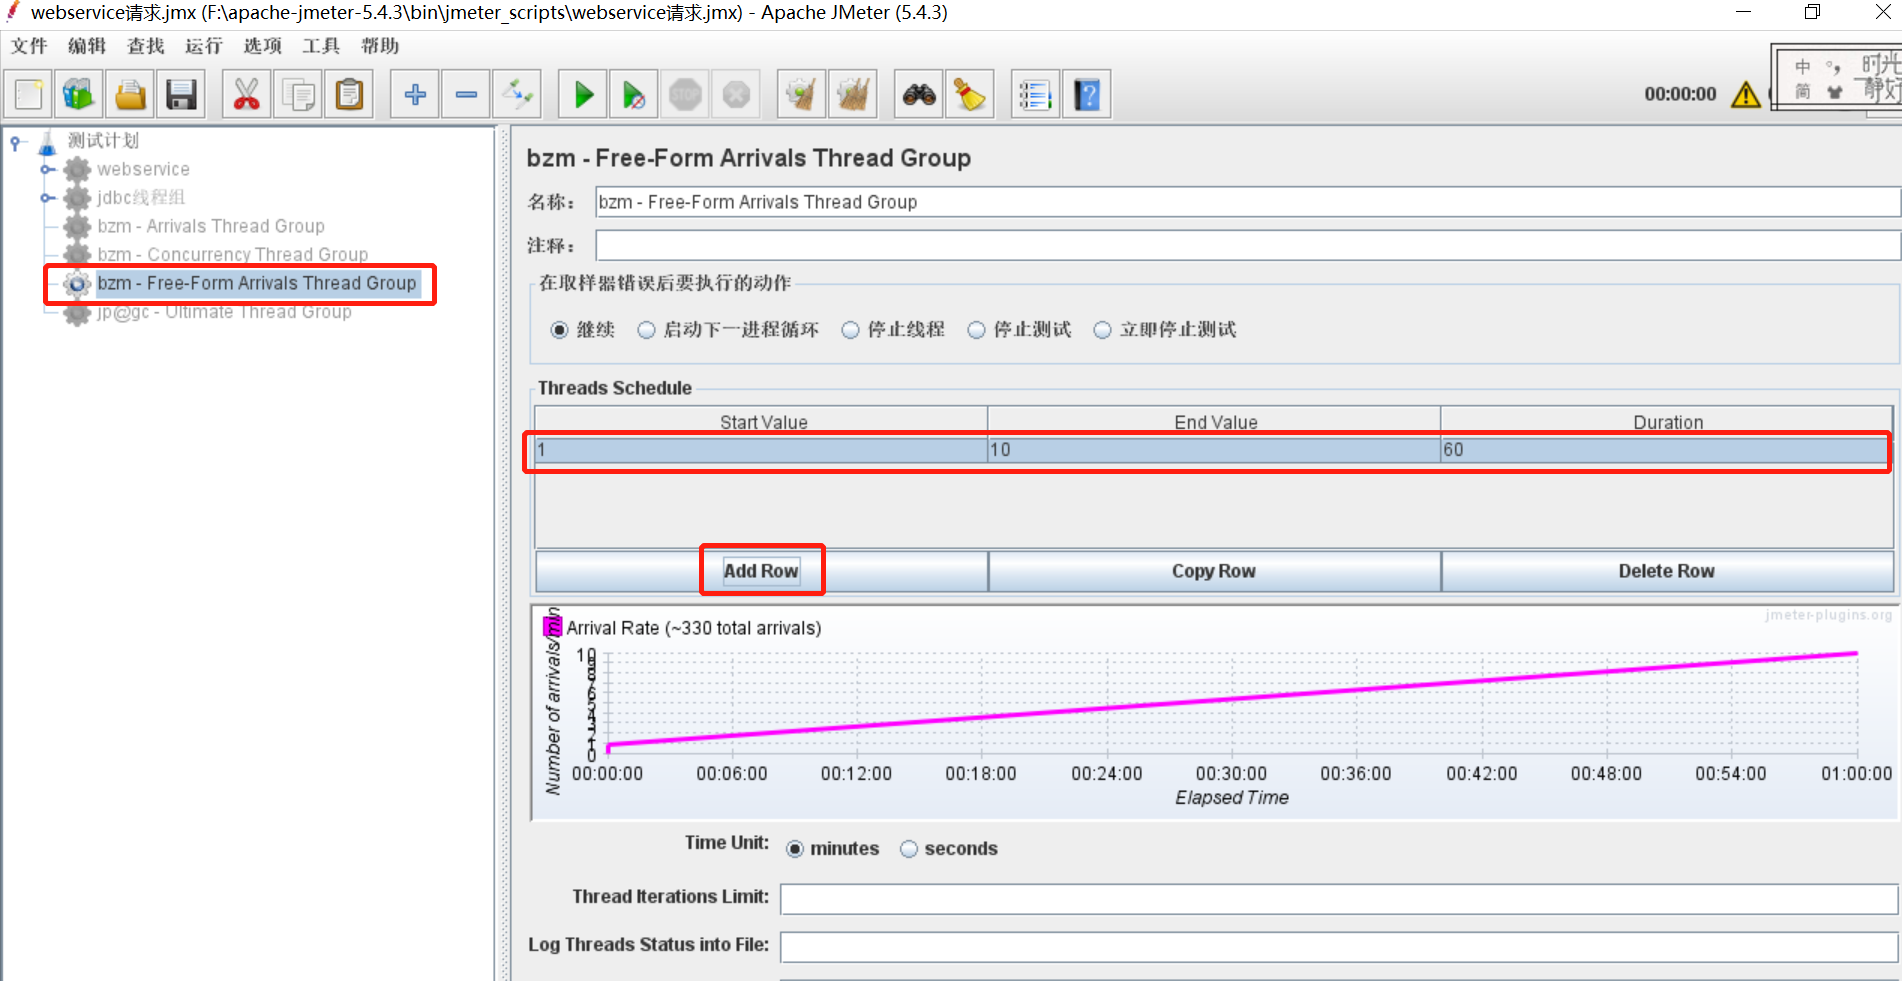The height and width of the screenshot is (981, 1902).
Task: Click the Duration column header
Action: coord(1667,422)
